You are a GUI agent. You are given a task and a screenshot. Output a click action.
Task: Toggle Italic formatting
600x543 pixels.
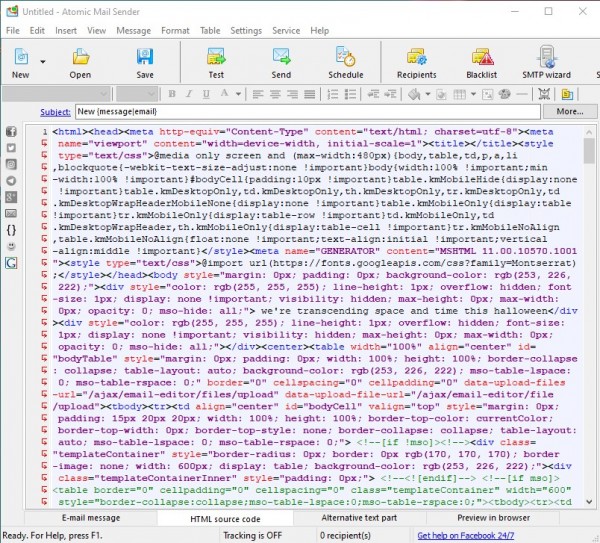pos(189,94)
